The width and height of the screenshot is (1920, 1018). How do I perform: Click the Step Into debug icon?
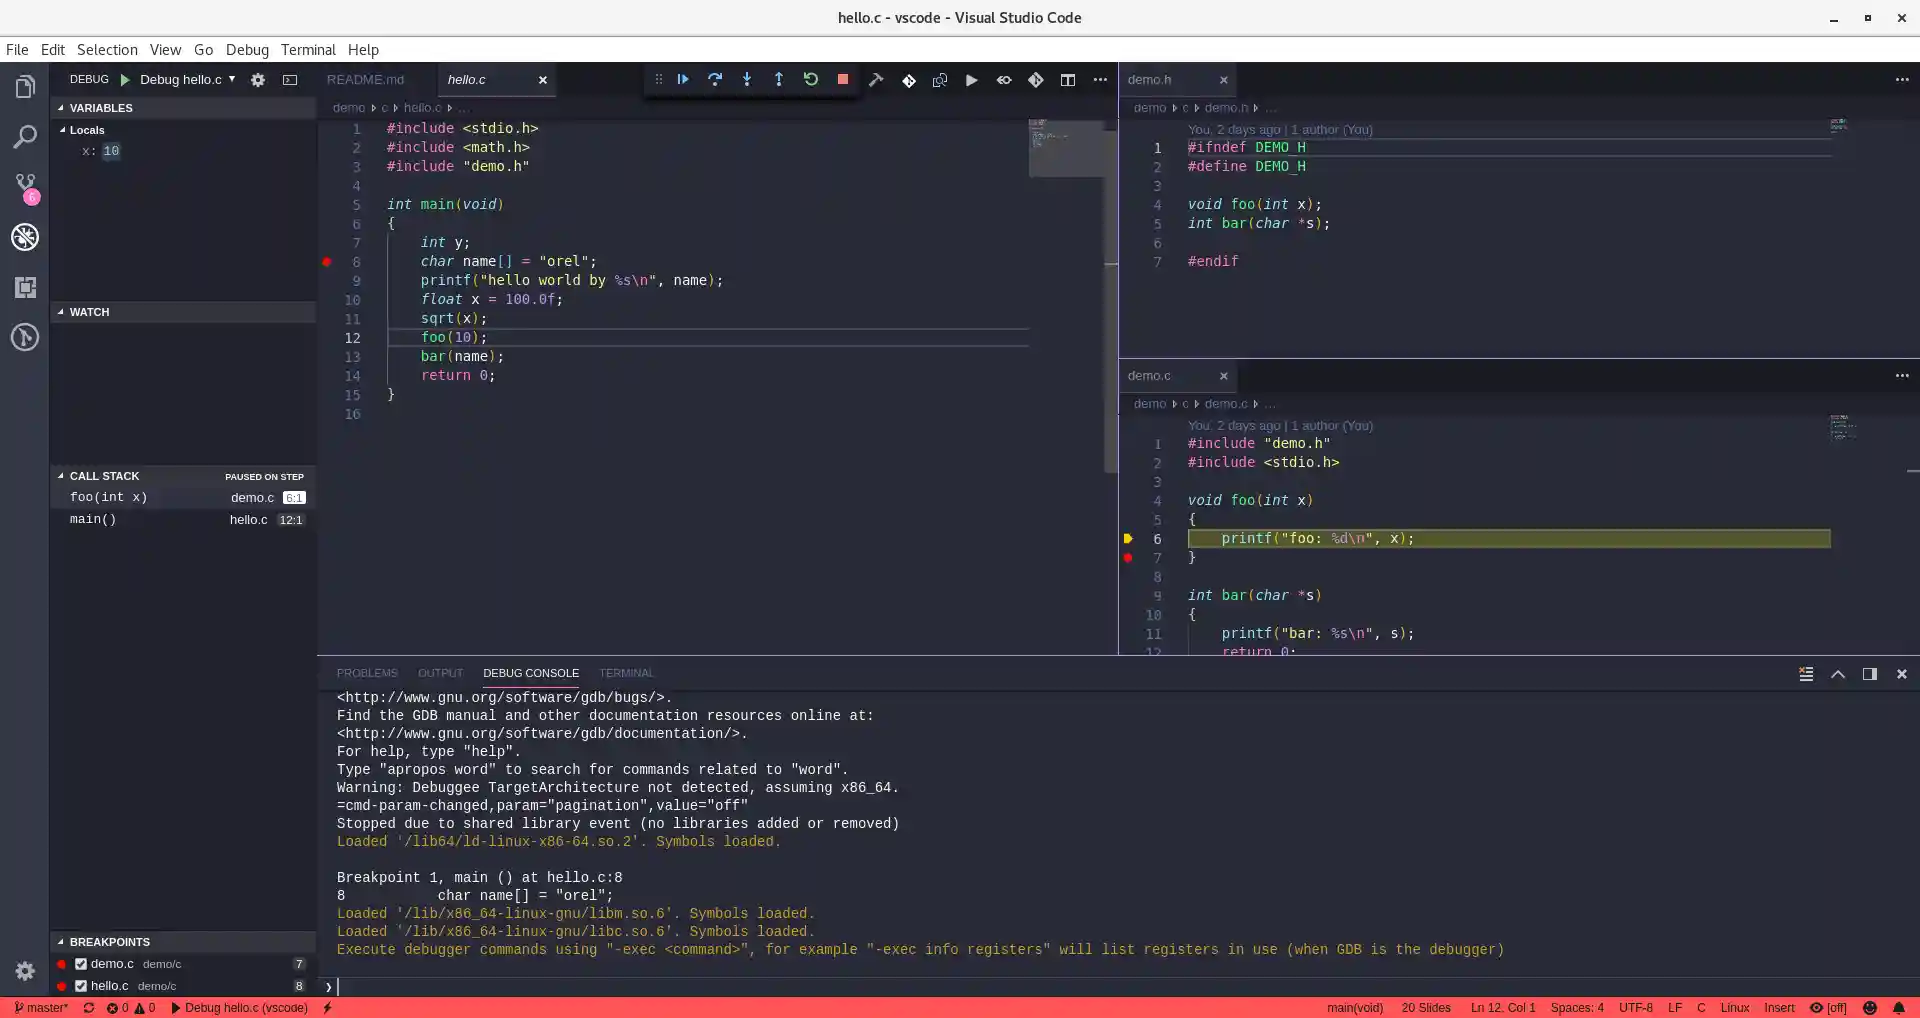[747, 80]
